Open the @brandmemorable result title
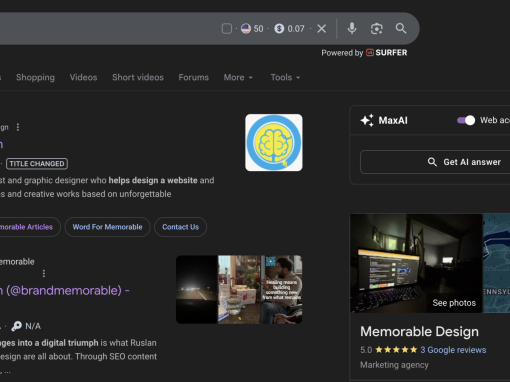510x382 pixels. [x=65, y=290]
